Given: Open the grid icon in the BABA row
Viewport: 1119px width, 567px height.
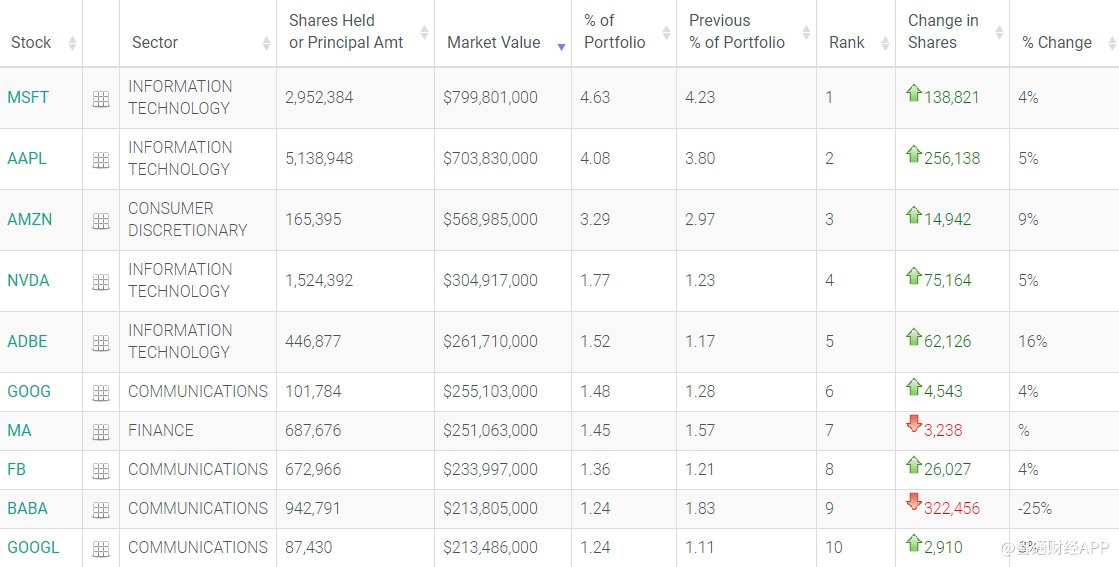Looking at the screenshot, I should pos(101,510).
